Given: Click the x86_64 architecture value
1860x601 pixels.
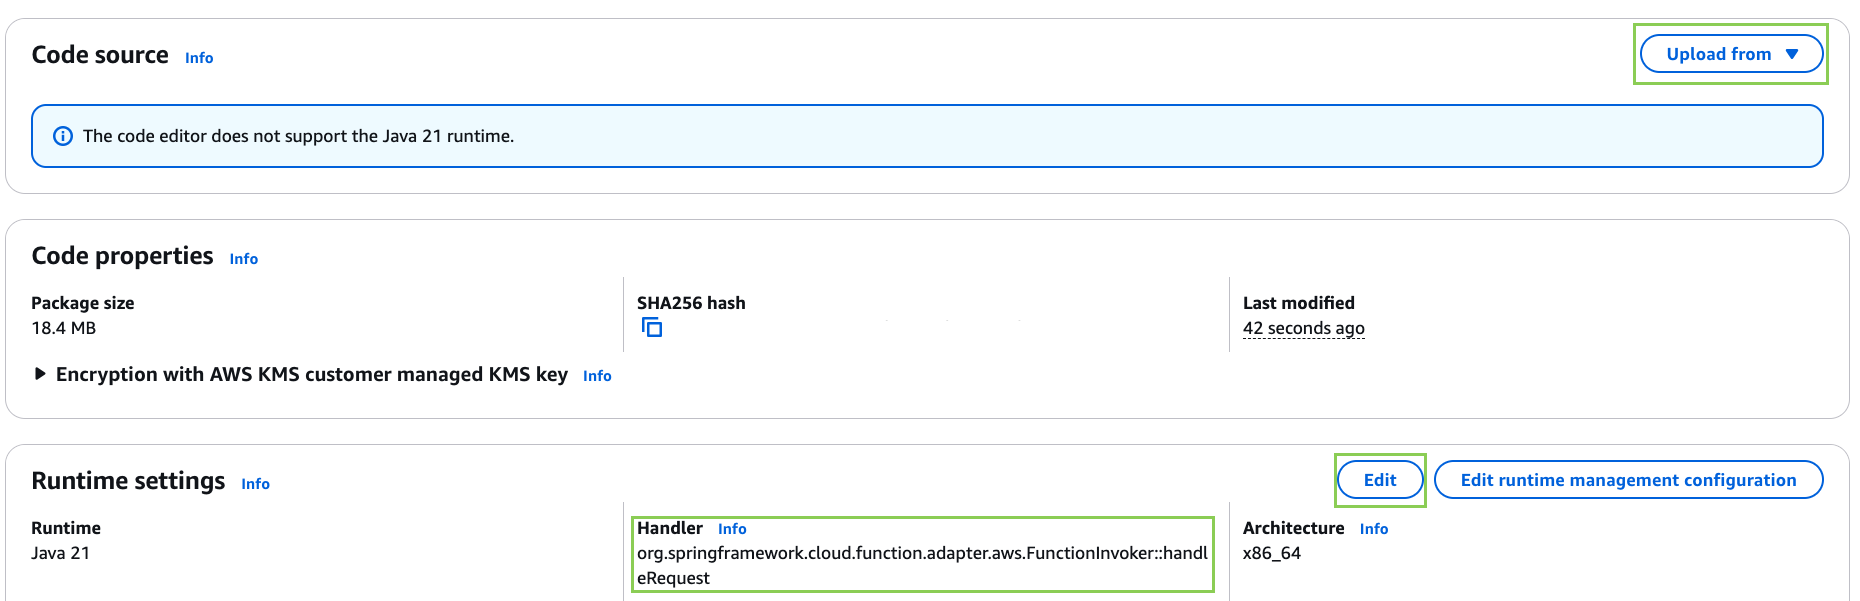Looking at the screenshot, I should click(x=1271, y=553).
